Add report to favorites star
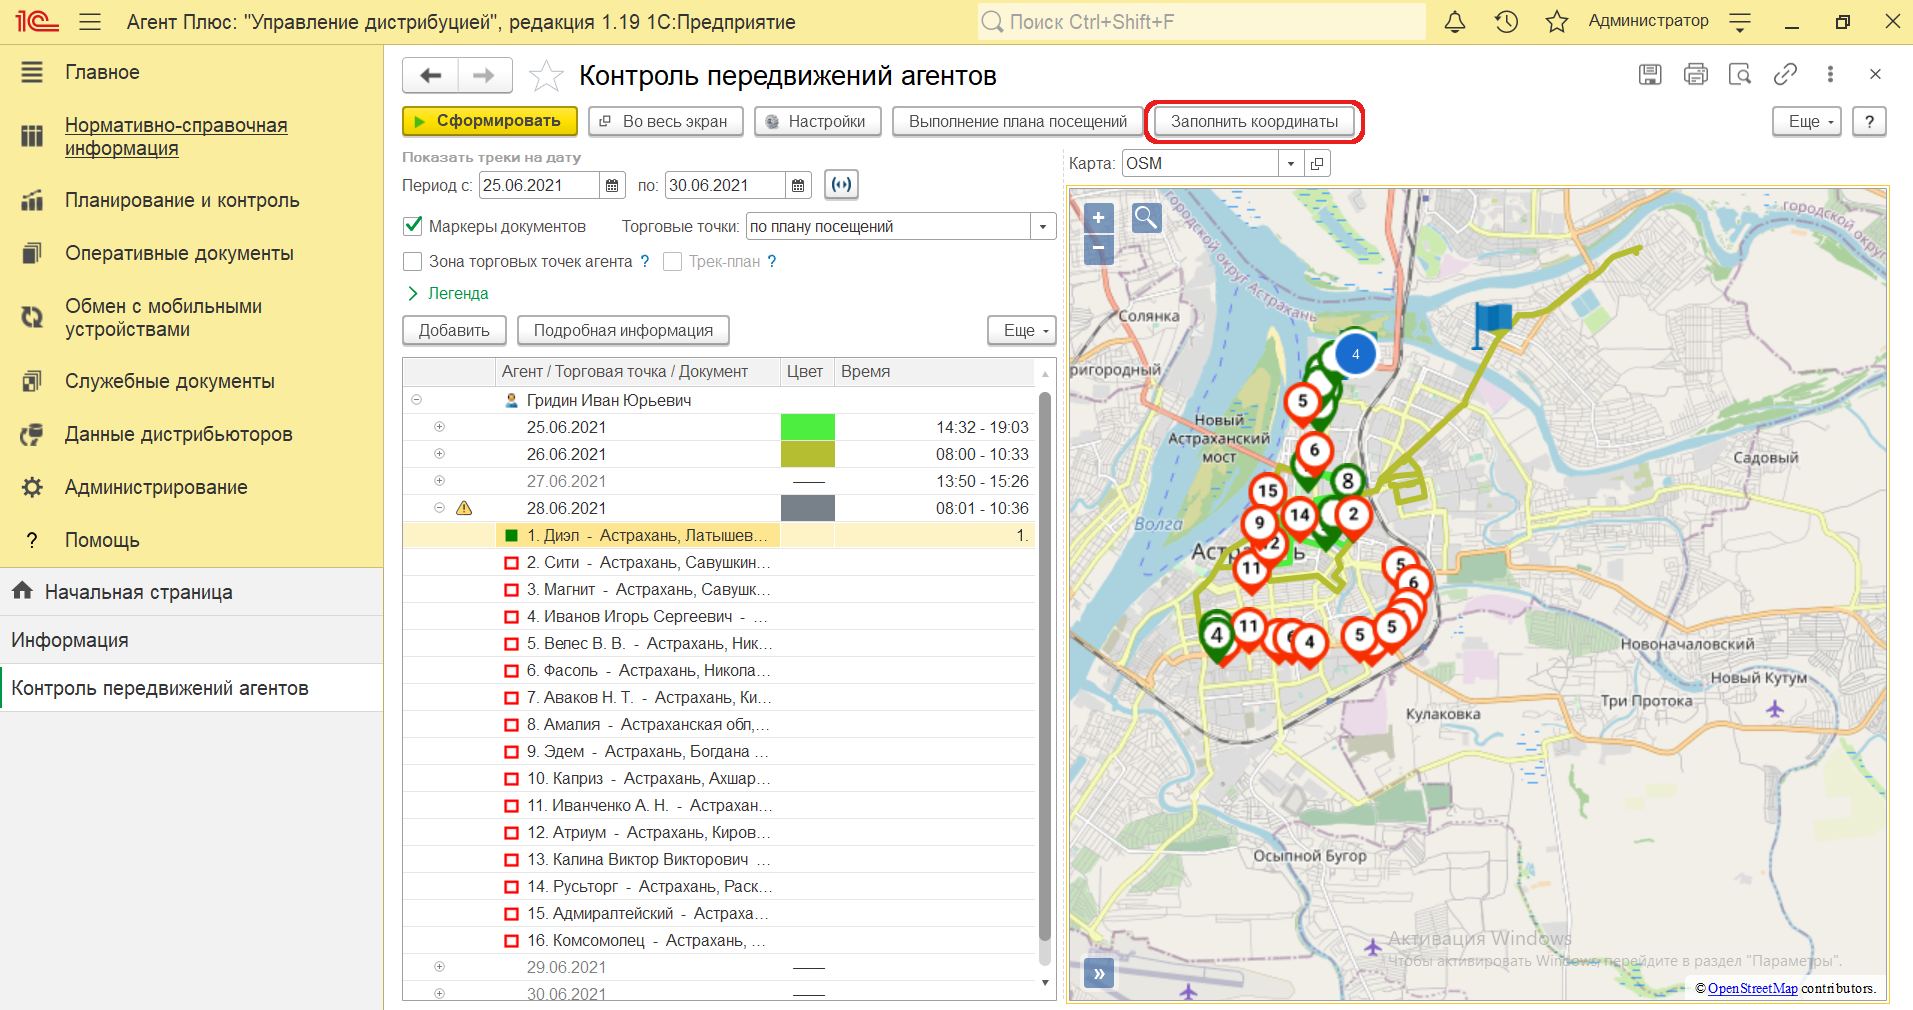Screen dimensions: 1913x1010 coord(546,76)
